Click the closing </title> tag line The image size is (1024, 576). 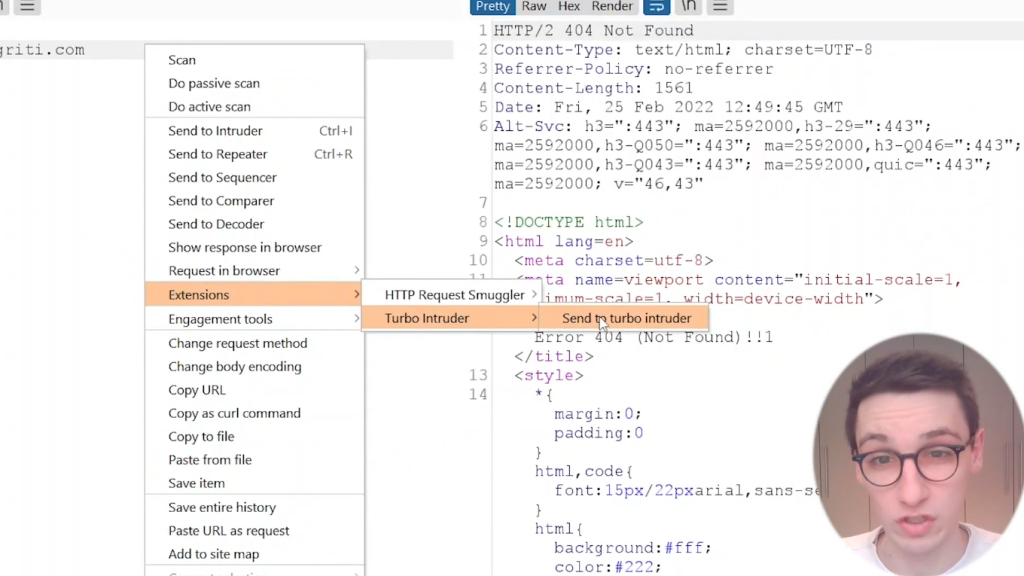[x=554, y=357]
